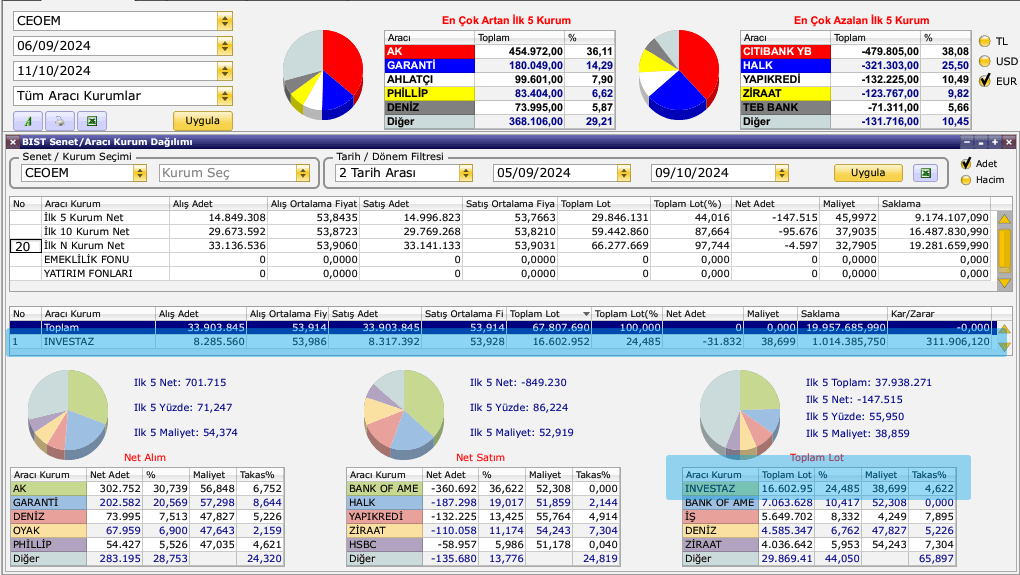Image resolution: width=1020 pixels, height=575 pixels.
Task: Open the top CEOEM symbol dropdown
Action: pyautogui.click(x=224, y=21)
